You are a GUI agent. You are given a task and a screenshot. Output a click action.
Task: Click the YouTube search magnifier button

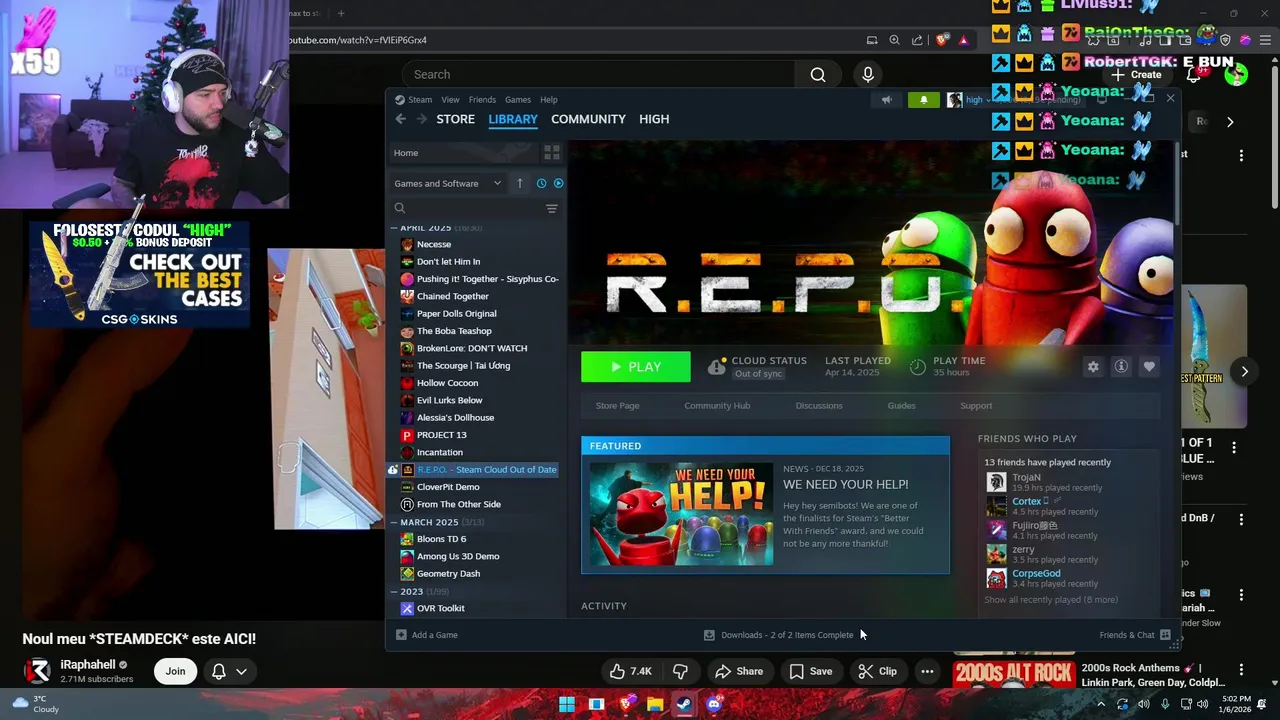[x=818, y=75]
